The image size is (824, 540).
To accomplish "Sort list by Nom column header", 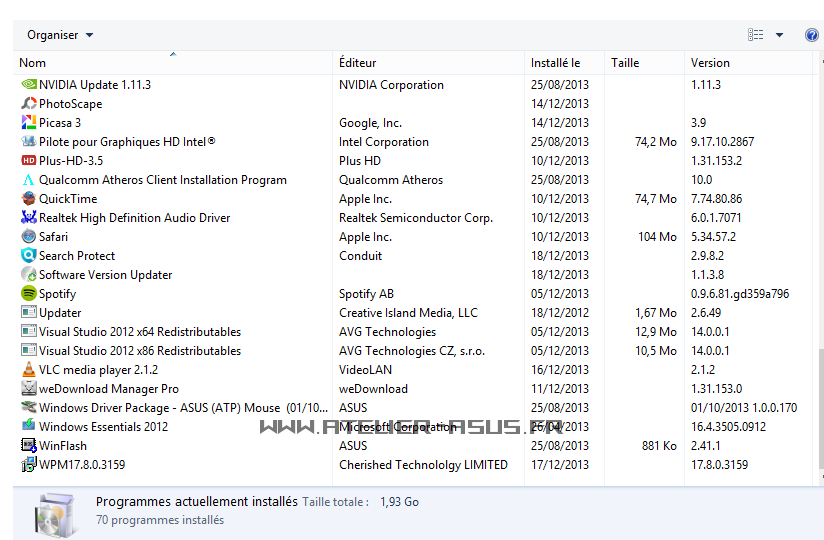I will [33, 63].
